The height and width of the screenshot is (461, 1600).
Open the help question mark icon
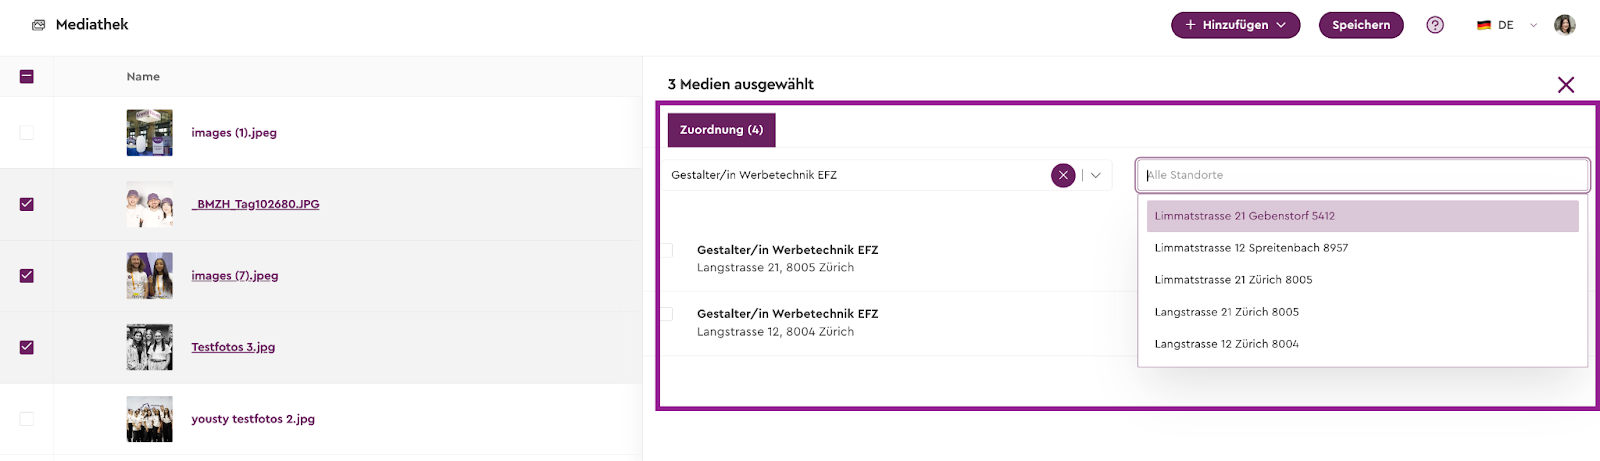pos(1435,25)
